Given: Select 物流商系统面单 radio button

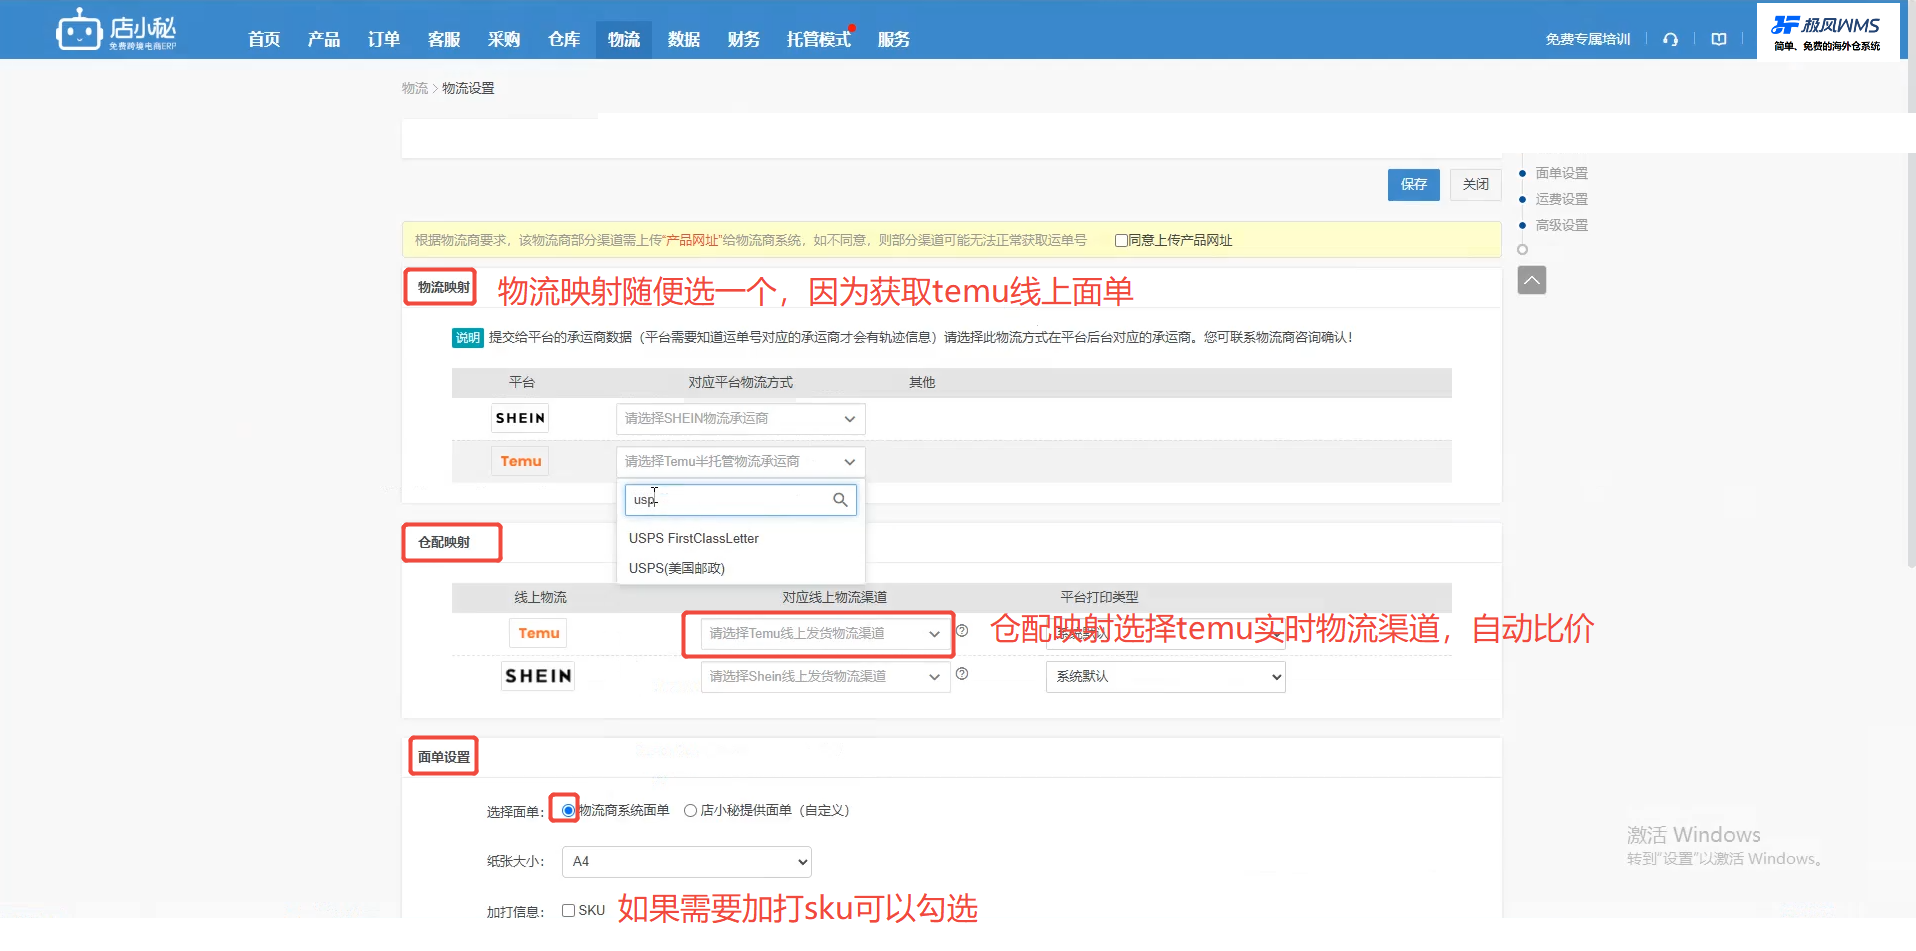Looking at the screenshot, I should click(x=568, y=810).
